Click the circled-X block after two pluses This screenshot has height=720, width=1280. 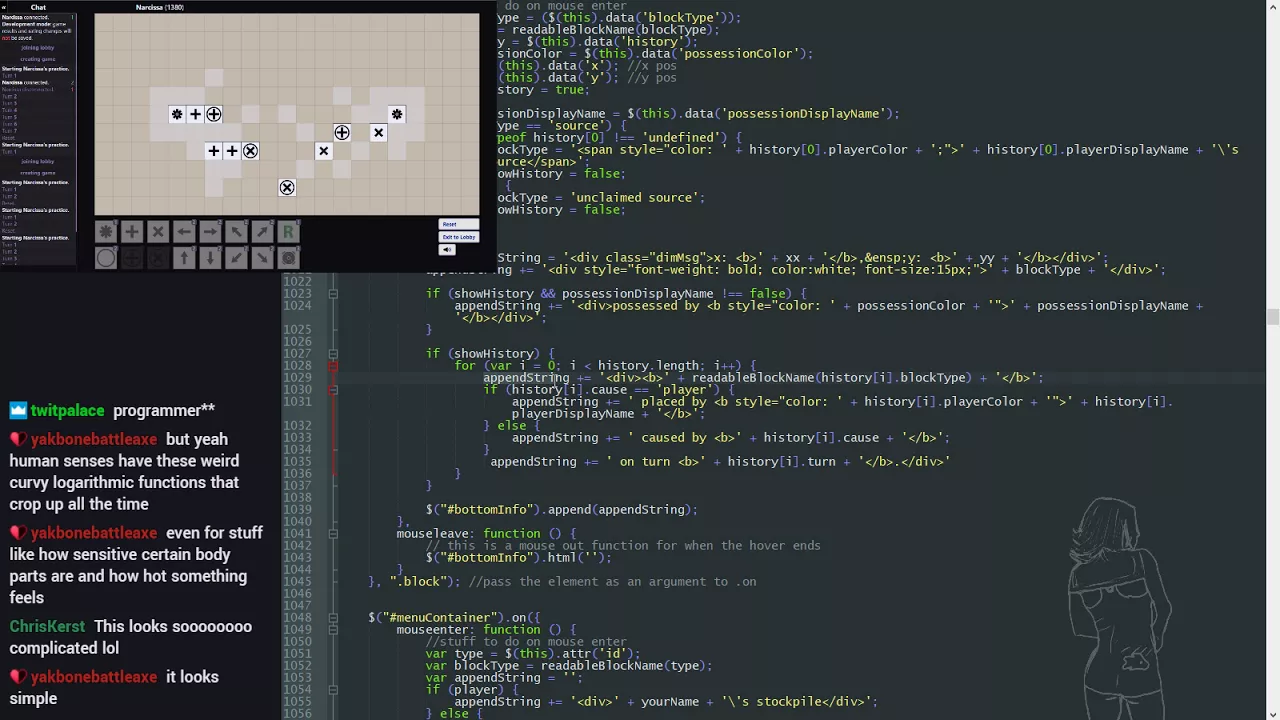point(250,151)
